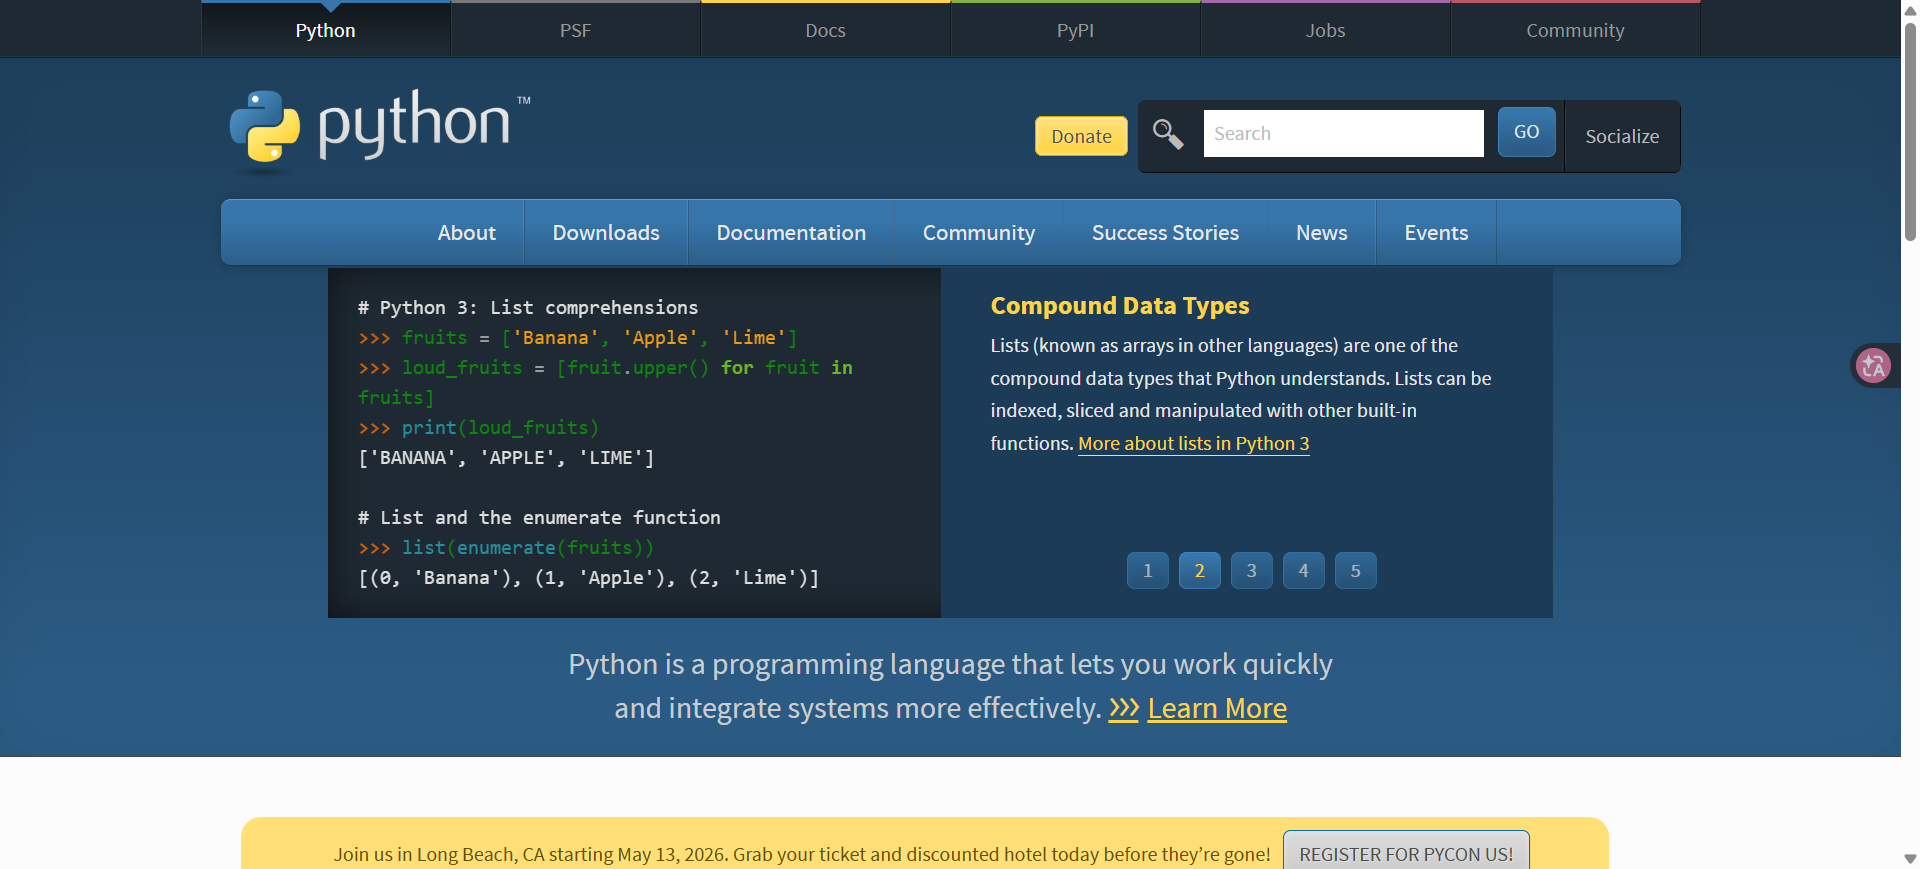The width and height of the screenshot is (1920, 869).
Task: Click the yellow Donate button
Action: 1081,136
